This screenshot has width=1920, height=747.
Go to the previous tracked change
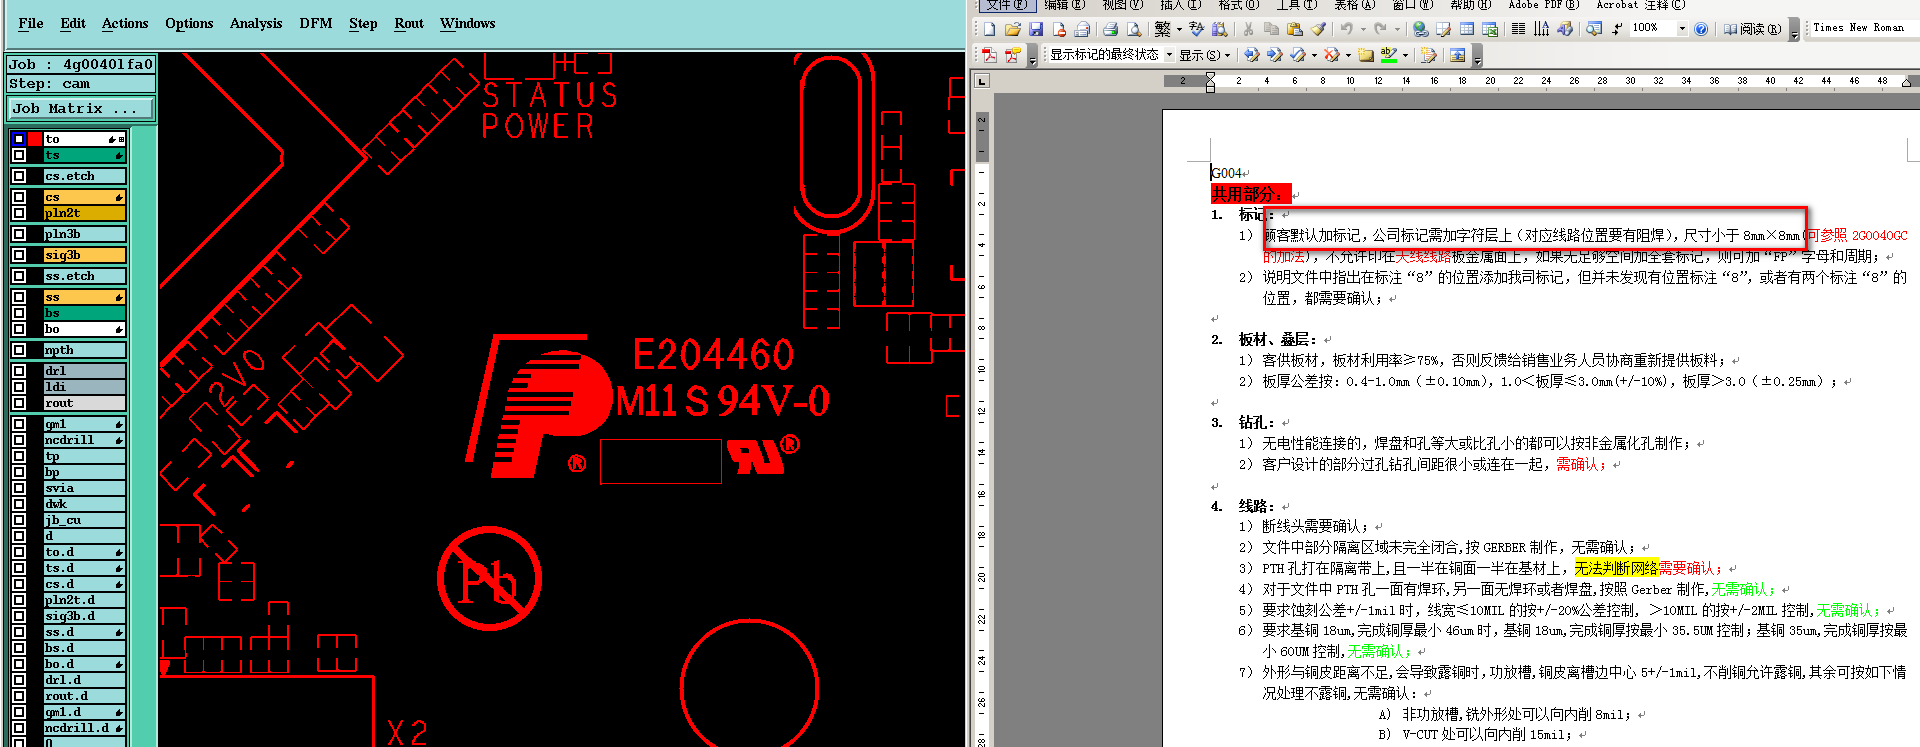pos(1252,55)
